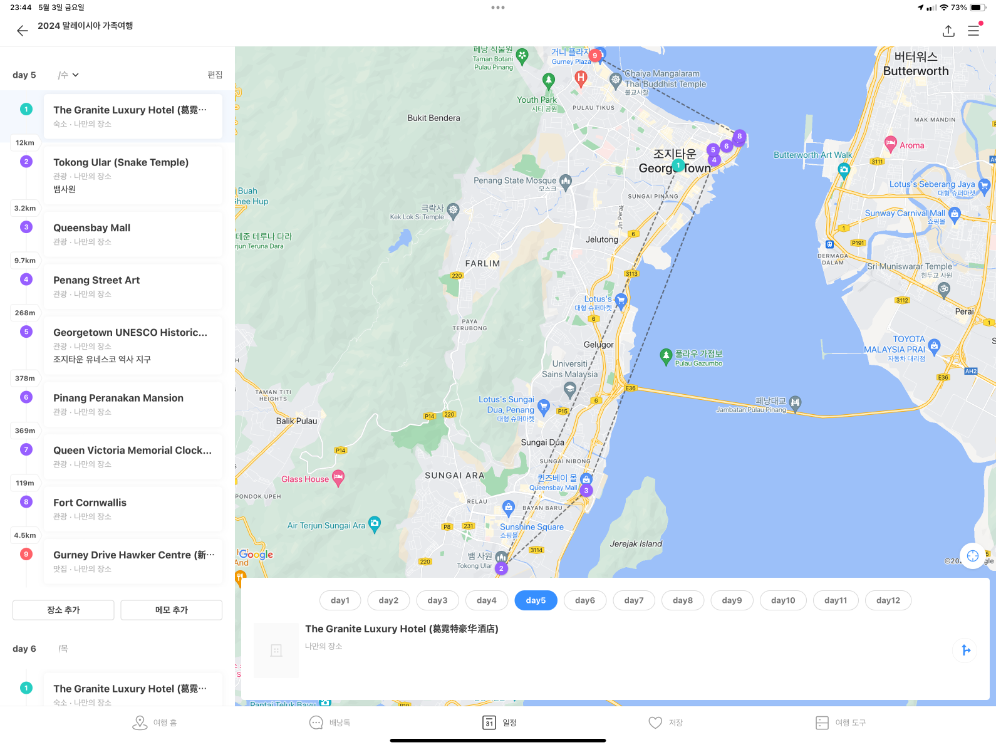This screenshot has height=747, width=996.
Task: Select Penang Street Art entry
Action: coord(133,286)
